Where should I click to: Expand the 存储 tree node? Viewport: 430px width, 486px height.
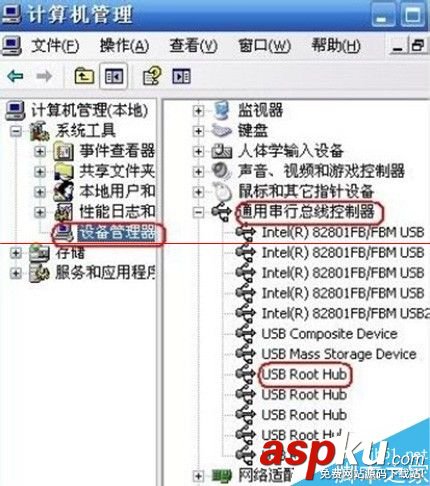click(15, 253)
